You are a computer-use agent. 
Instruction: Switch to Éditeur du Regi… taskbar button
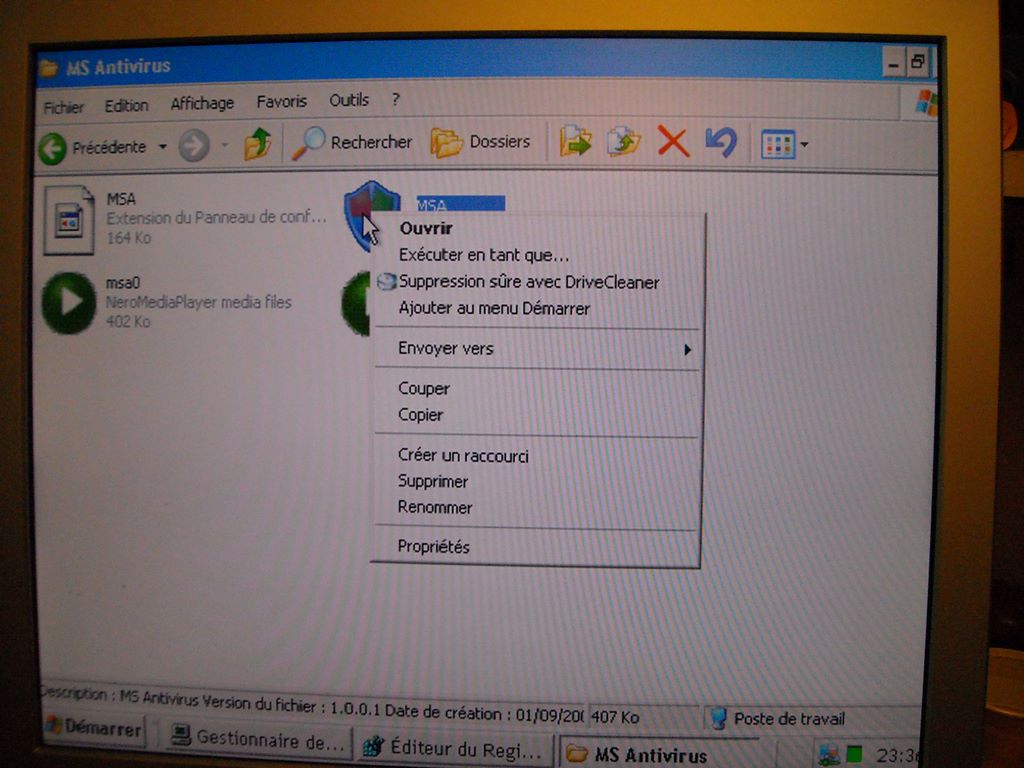[x=455, y=748]
